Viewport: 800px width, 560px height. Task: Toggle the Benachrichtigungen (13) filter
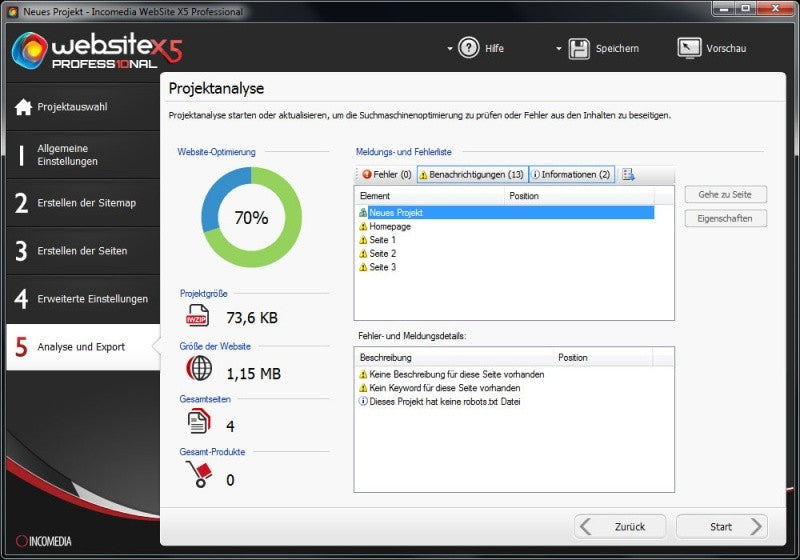[472, 174]
